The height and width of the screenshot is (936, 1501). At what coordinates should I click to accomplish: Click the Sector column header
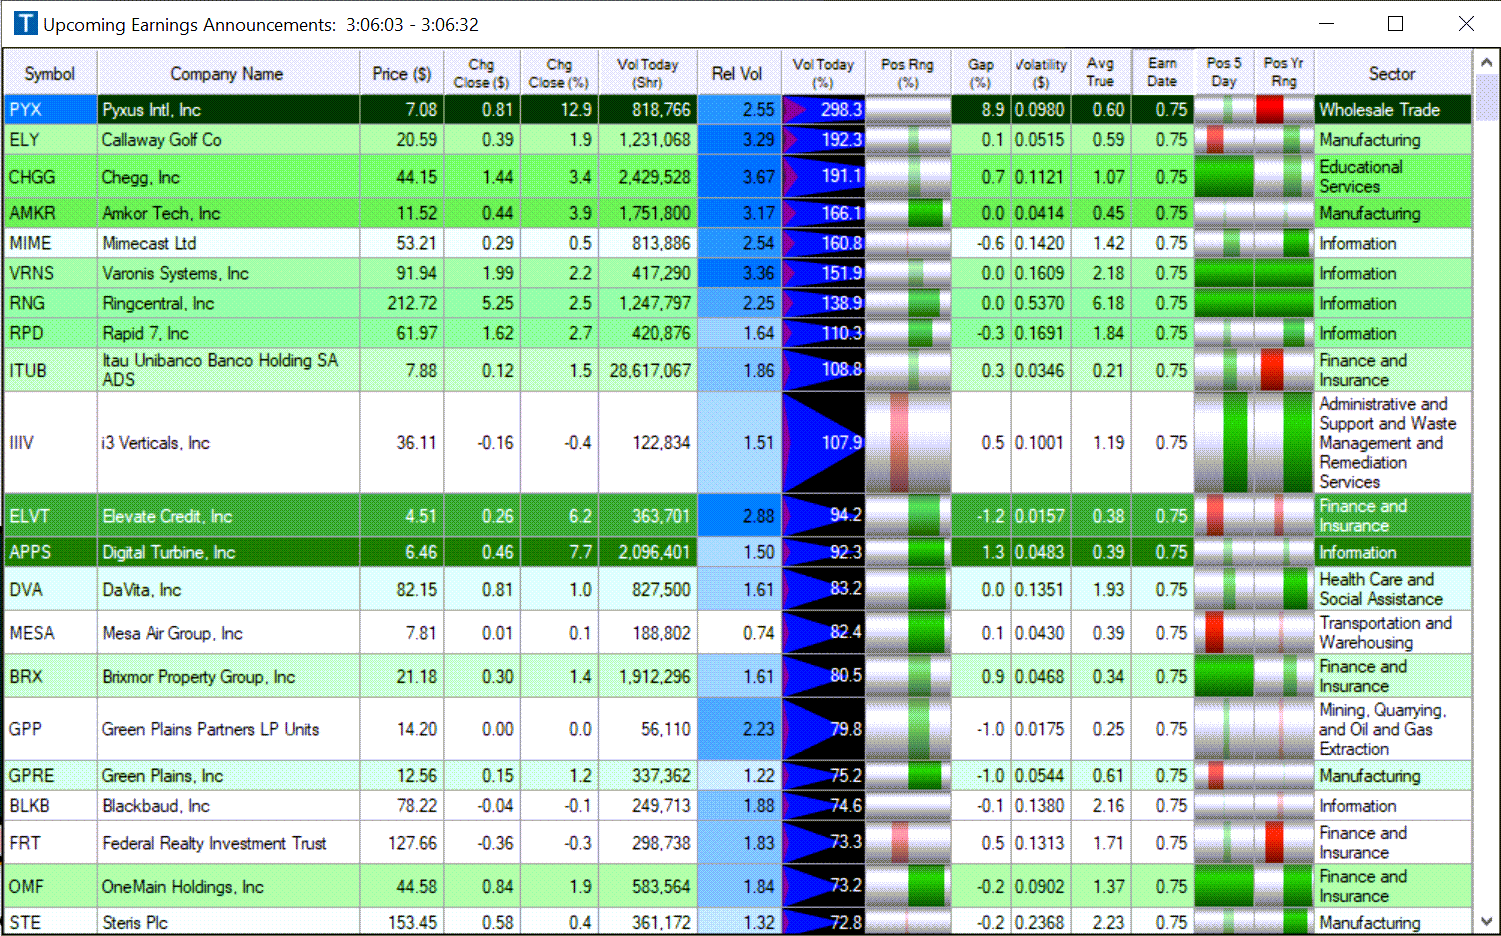tap(1392, 73)
